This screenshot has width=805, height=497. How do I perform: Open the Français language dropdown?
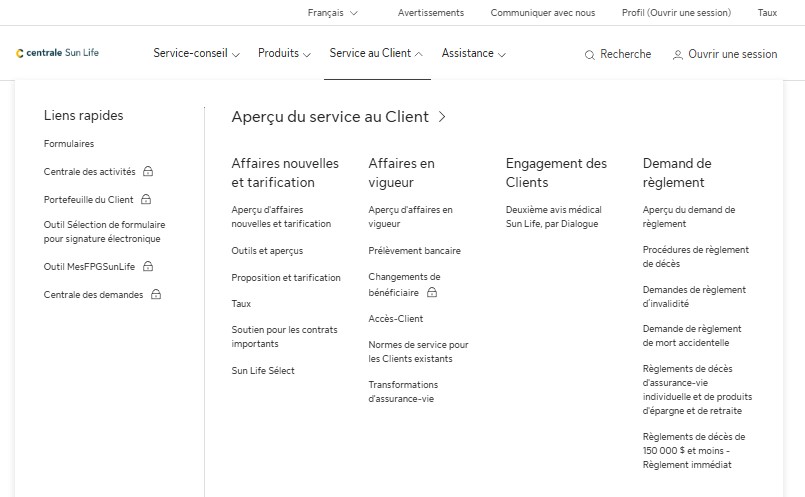coord(333,13)
